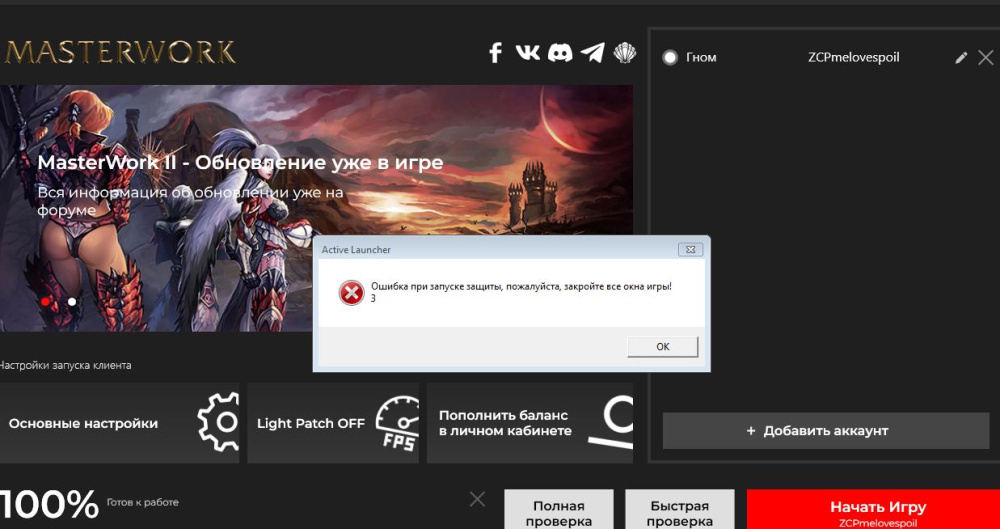The image size is (1000, 529).
Task: Cancel progress with X near 100%
Action: coord(478,499)
